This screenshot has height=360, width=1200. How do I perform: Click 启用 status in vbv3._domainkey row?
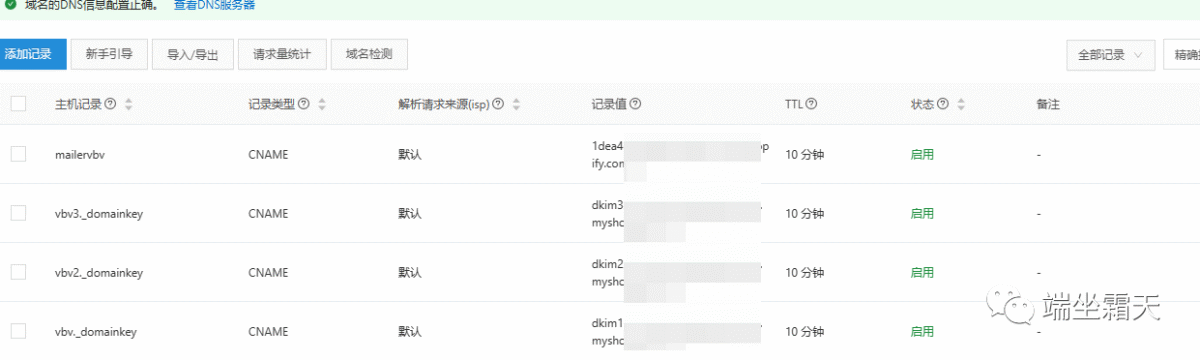tap(922, 214)
